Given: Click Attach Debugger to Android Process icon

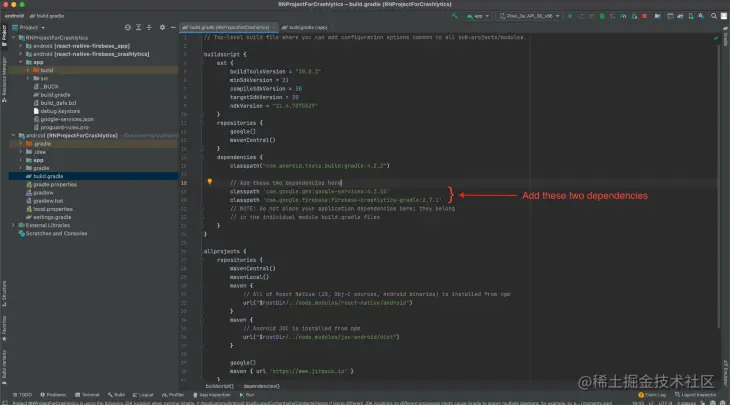Looking at the screenshot, I should (x=634, y=16).
